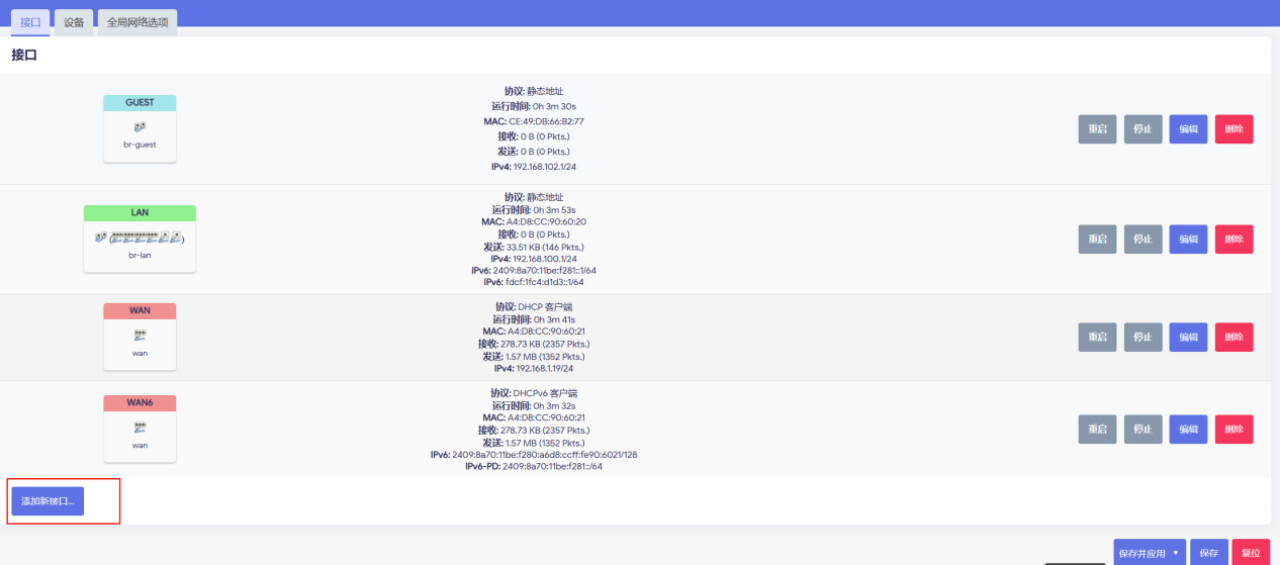Screen dimensions: 1280x565
Task: Click the GUEST MAC address CE:49:DB:66:B2:77
Action: (546, 121)
